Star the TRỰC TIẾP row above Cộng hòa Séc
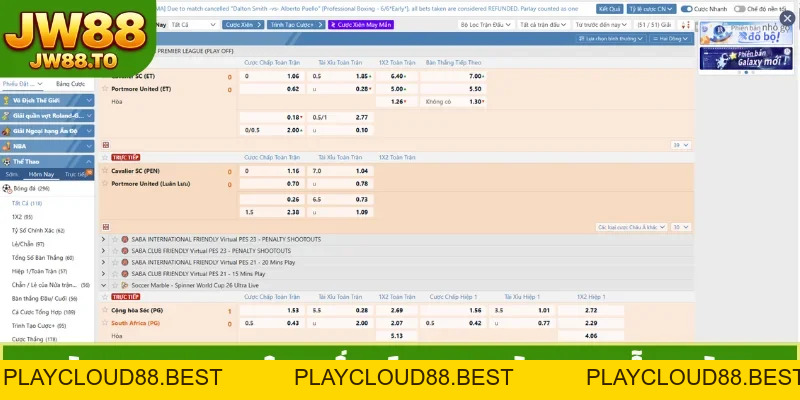Image resolution: width=800 pixels, height=400 pixels. tap(106, 297)
